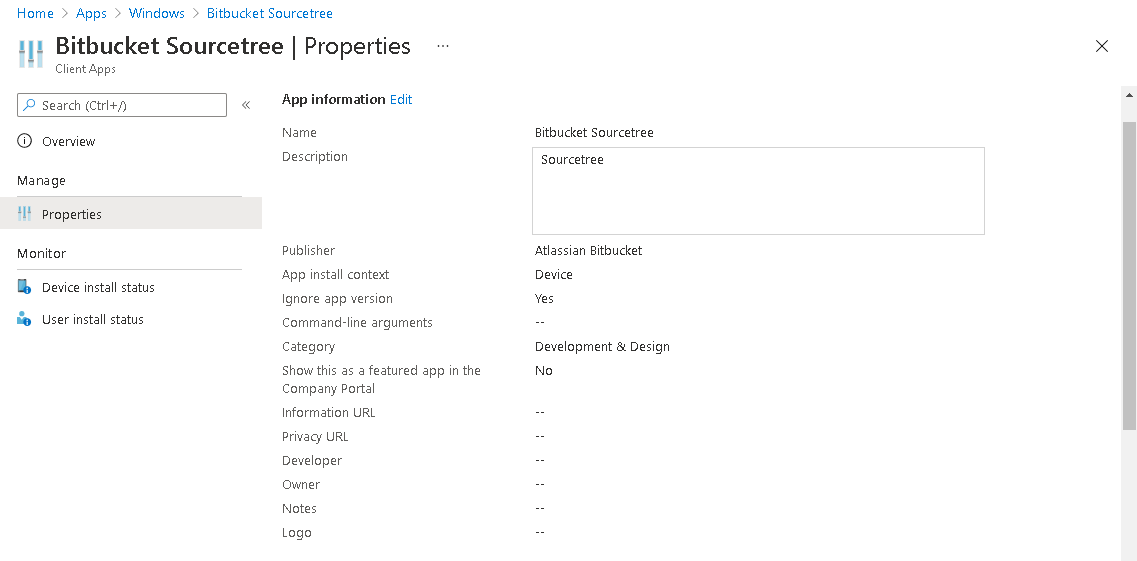This screenshot has height=561, width=1137.
Task: Open the Overview menu item
Action: click(68, 141)
